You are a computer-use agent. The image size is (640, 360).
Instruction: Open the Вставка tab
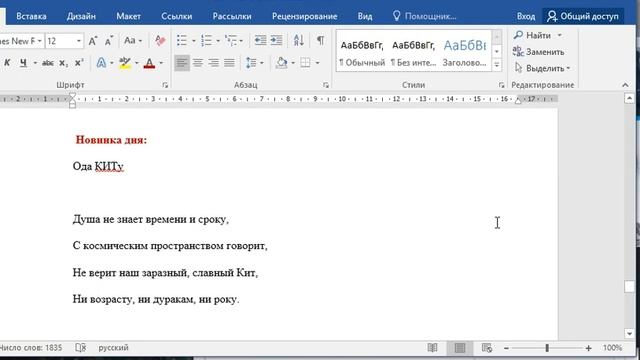click(31, 16)
